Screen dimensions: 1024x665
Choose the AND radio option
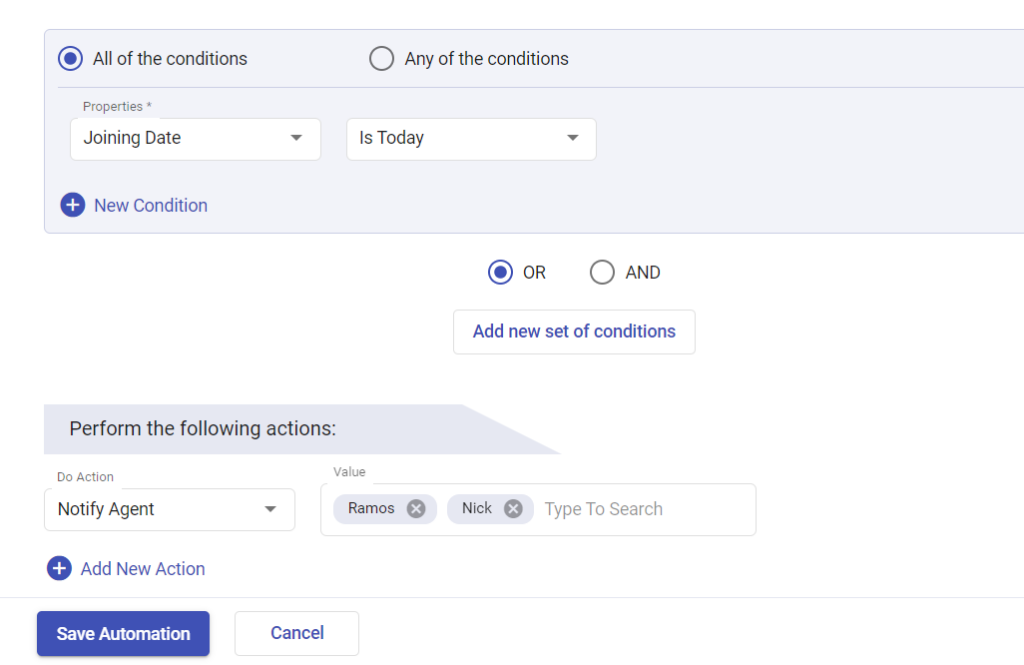click(x=602, y=272)
